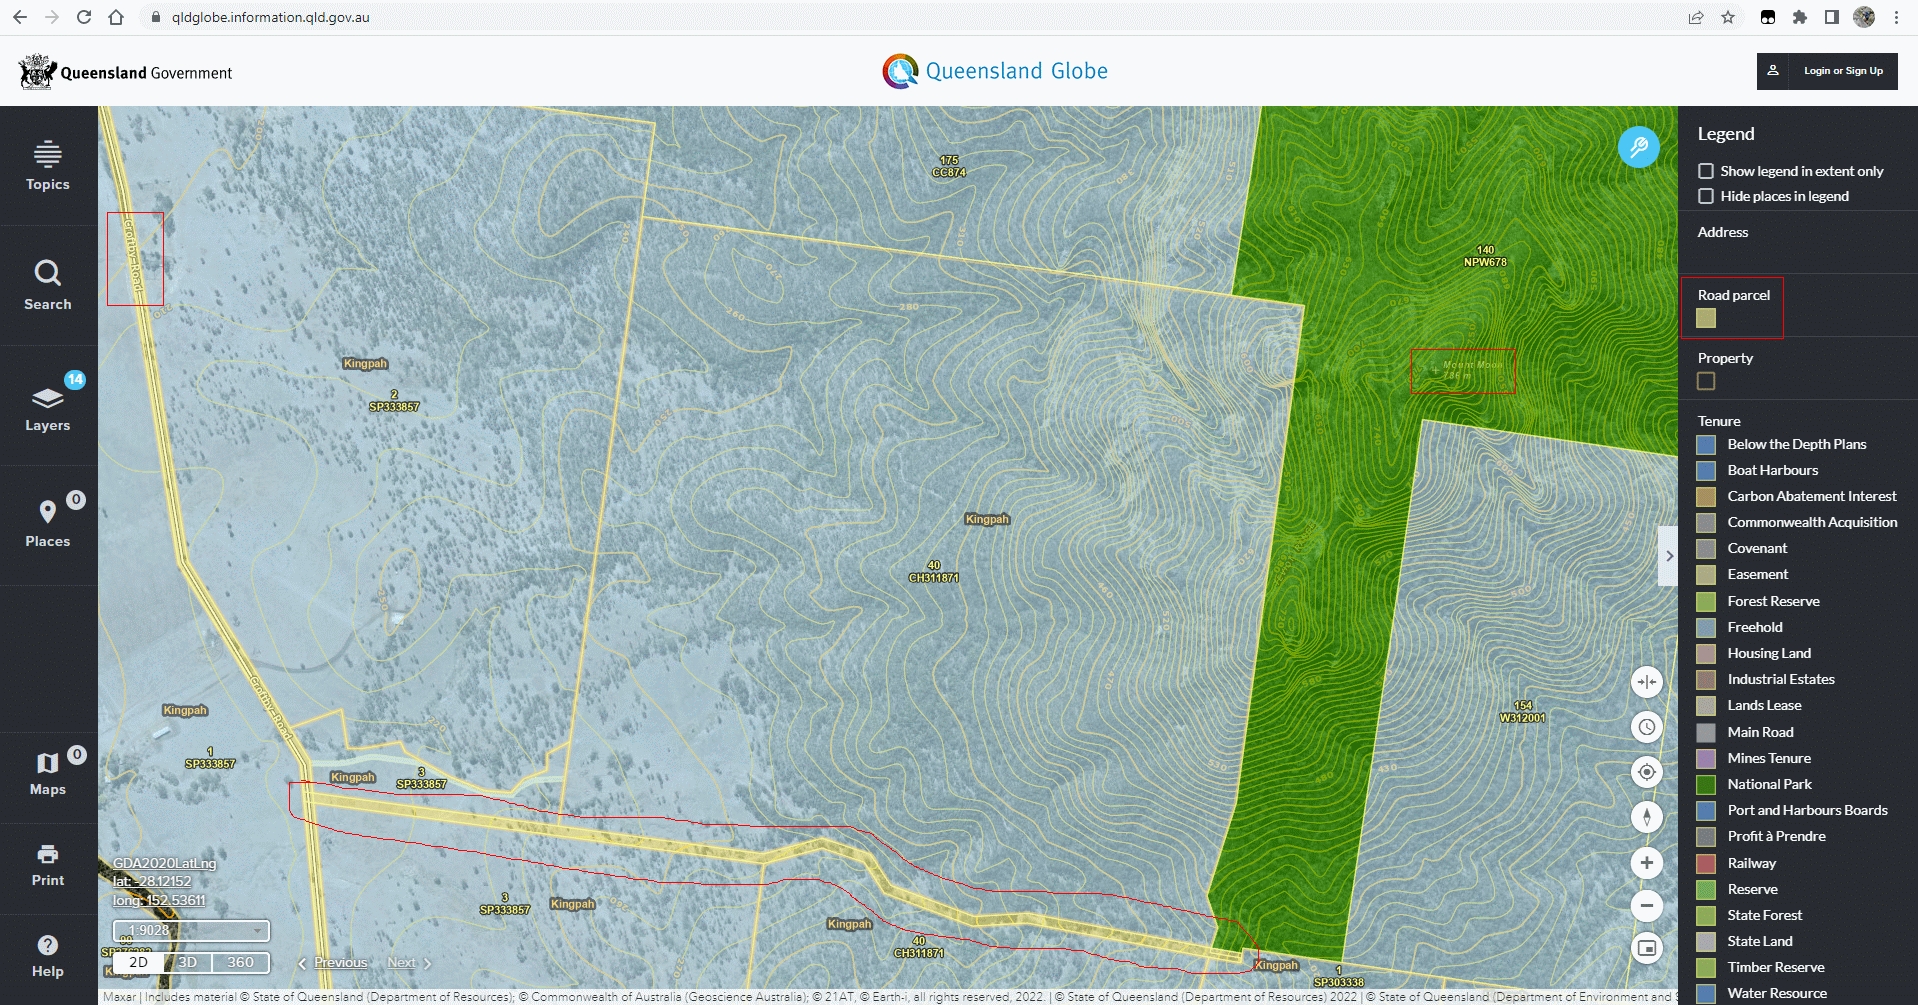The width and height of the screenshot is (1918, 1005).
Task: Click the Tenure legend heading
Action: 1719,421
